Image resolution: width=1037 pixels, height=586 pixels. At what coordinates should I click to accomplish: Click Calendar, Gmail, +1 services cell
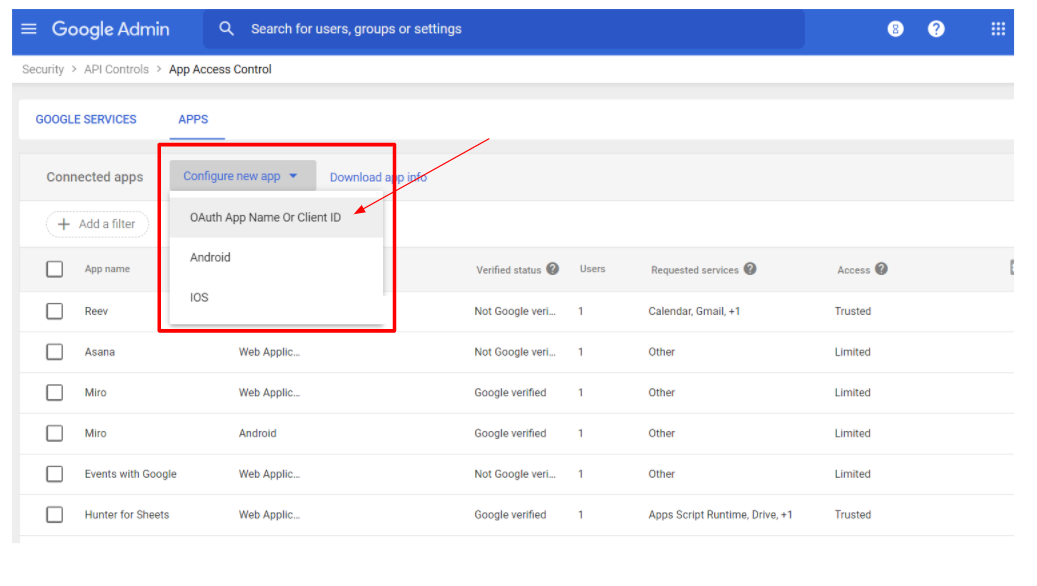point(694,312)
